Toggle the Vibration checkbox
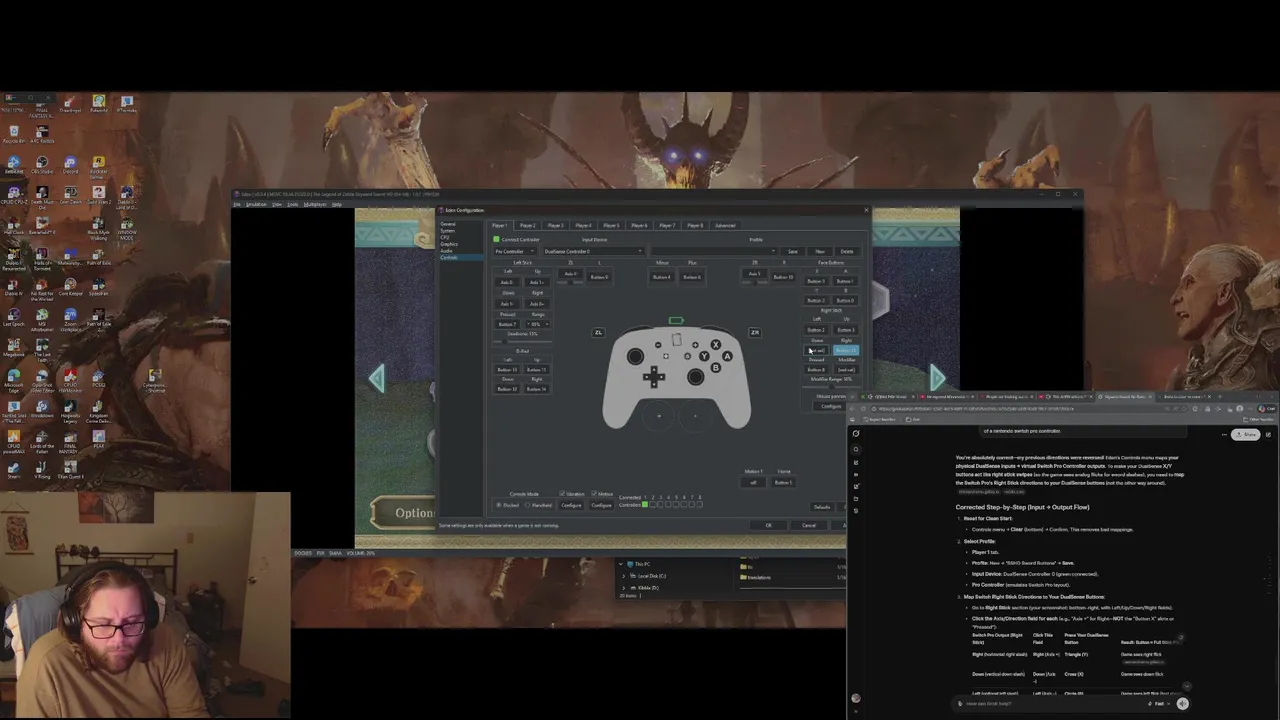Screen dimensions: 1280x720 tap(562, 494)
